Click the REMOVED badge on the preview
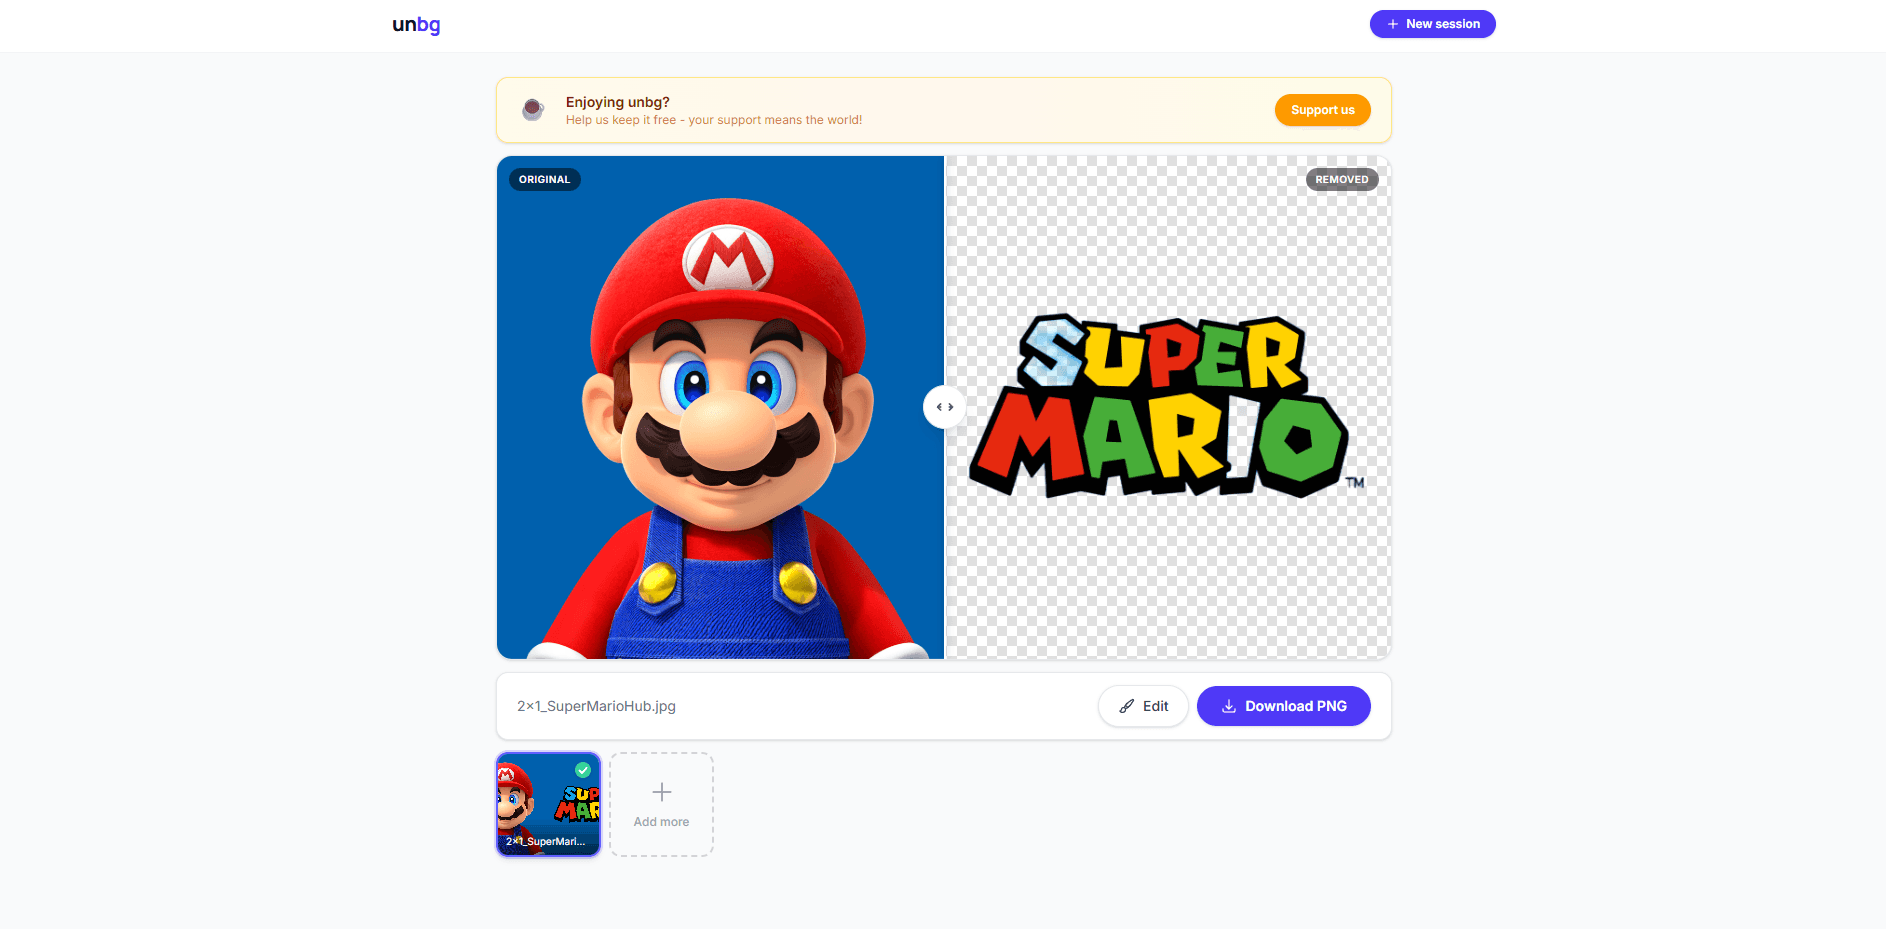This screenshot has height=929, width=1886. click(1341, 180)
